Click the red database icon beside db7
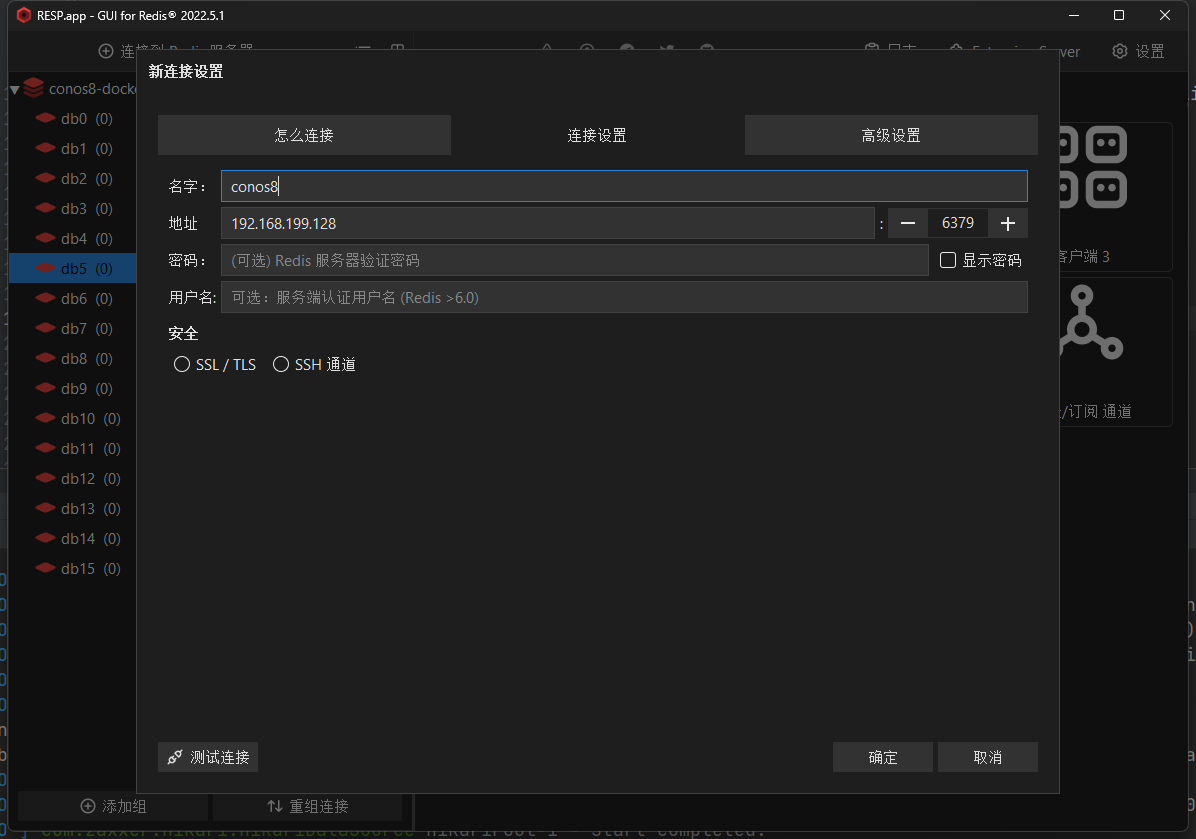This screenshot has width=1196, height=839. click(46, 328)
